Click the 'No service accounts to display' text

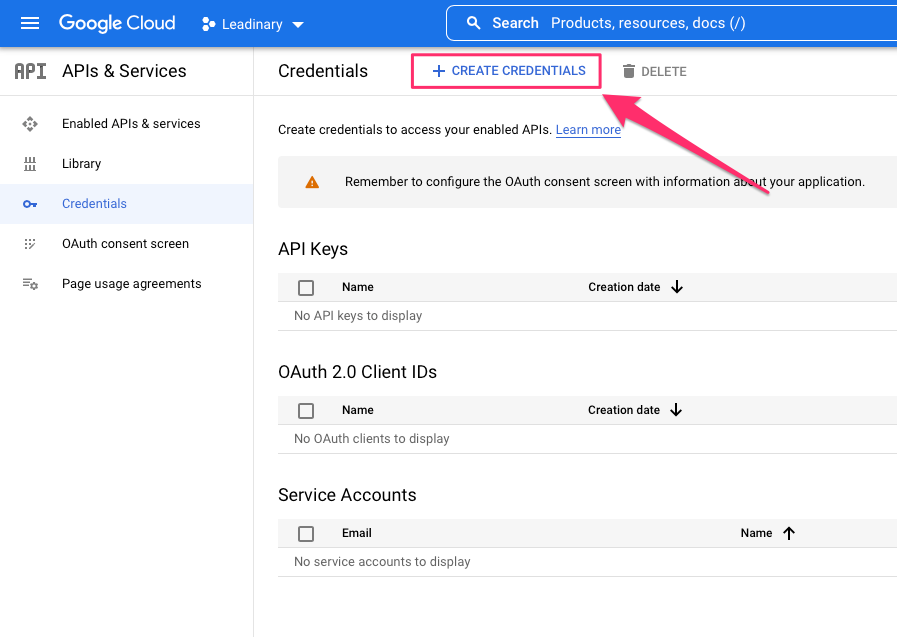(x=382, y=562)
